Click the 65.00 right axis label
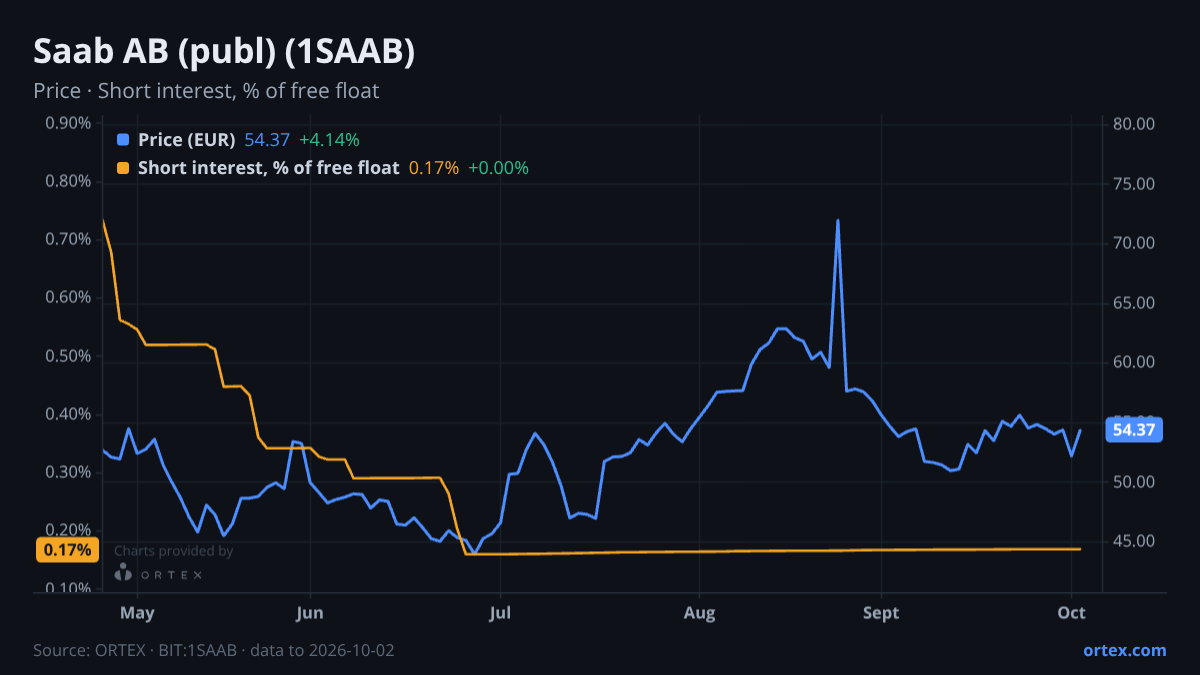The width and height of the screenshot is (1200, 675). pyautogui.click(x=1134, y=303)
